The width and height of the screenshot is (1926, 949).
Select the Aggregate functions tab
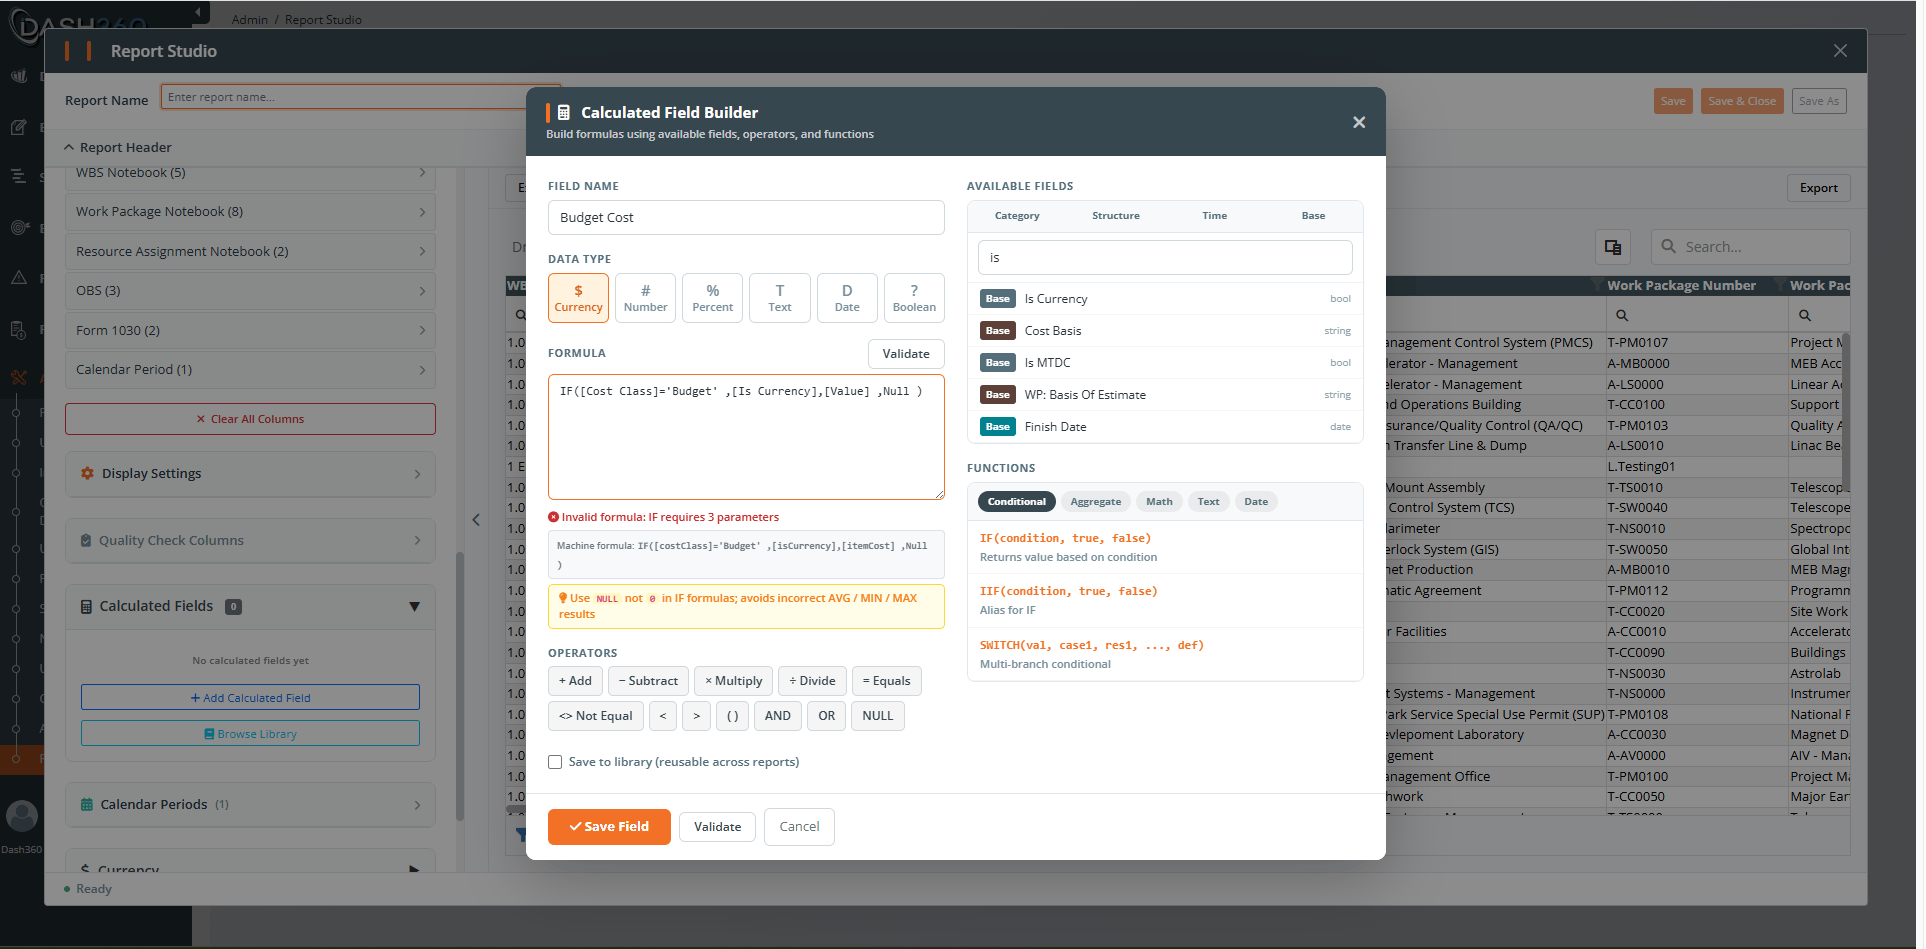[1095, 502]
